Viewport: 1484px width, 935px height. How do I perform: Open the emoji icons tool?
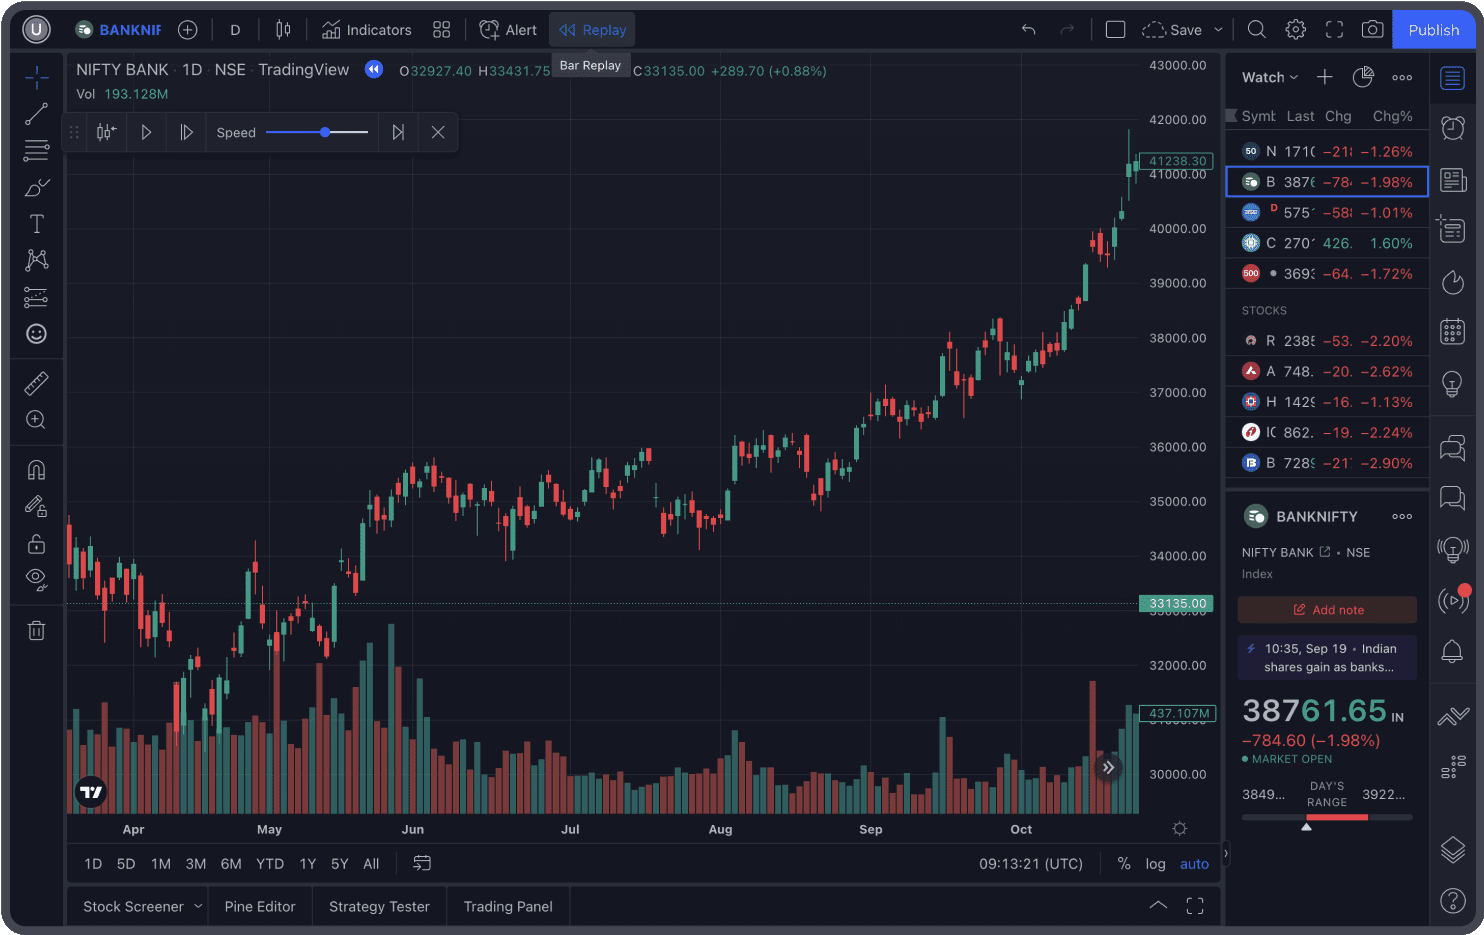[x=36, y=334]
